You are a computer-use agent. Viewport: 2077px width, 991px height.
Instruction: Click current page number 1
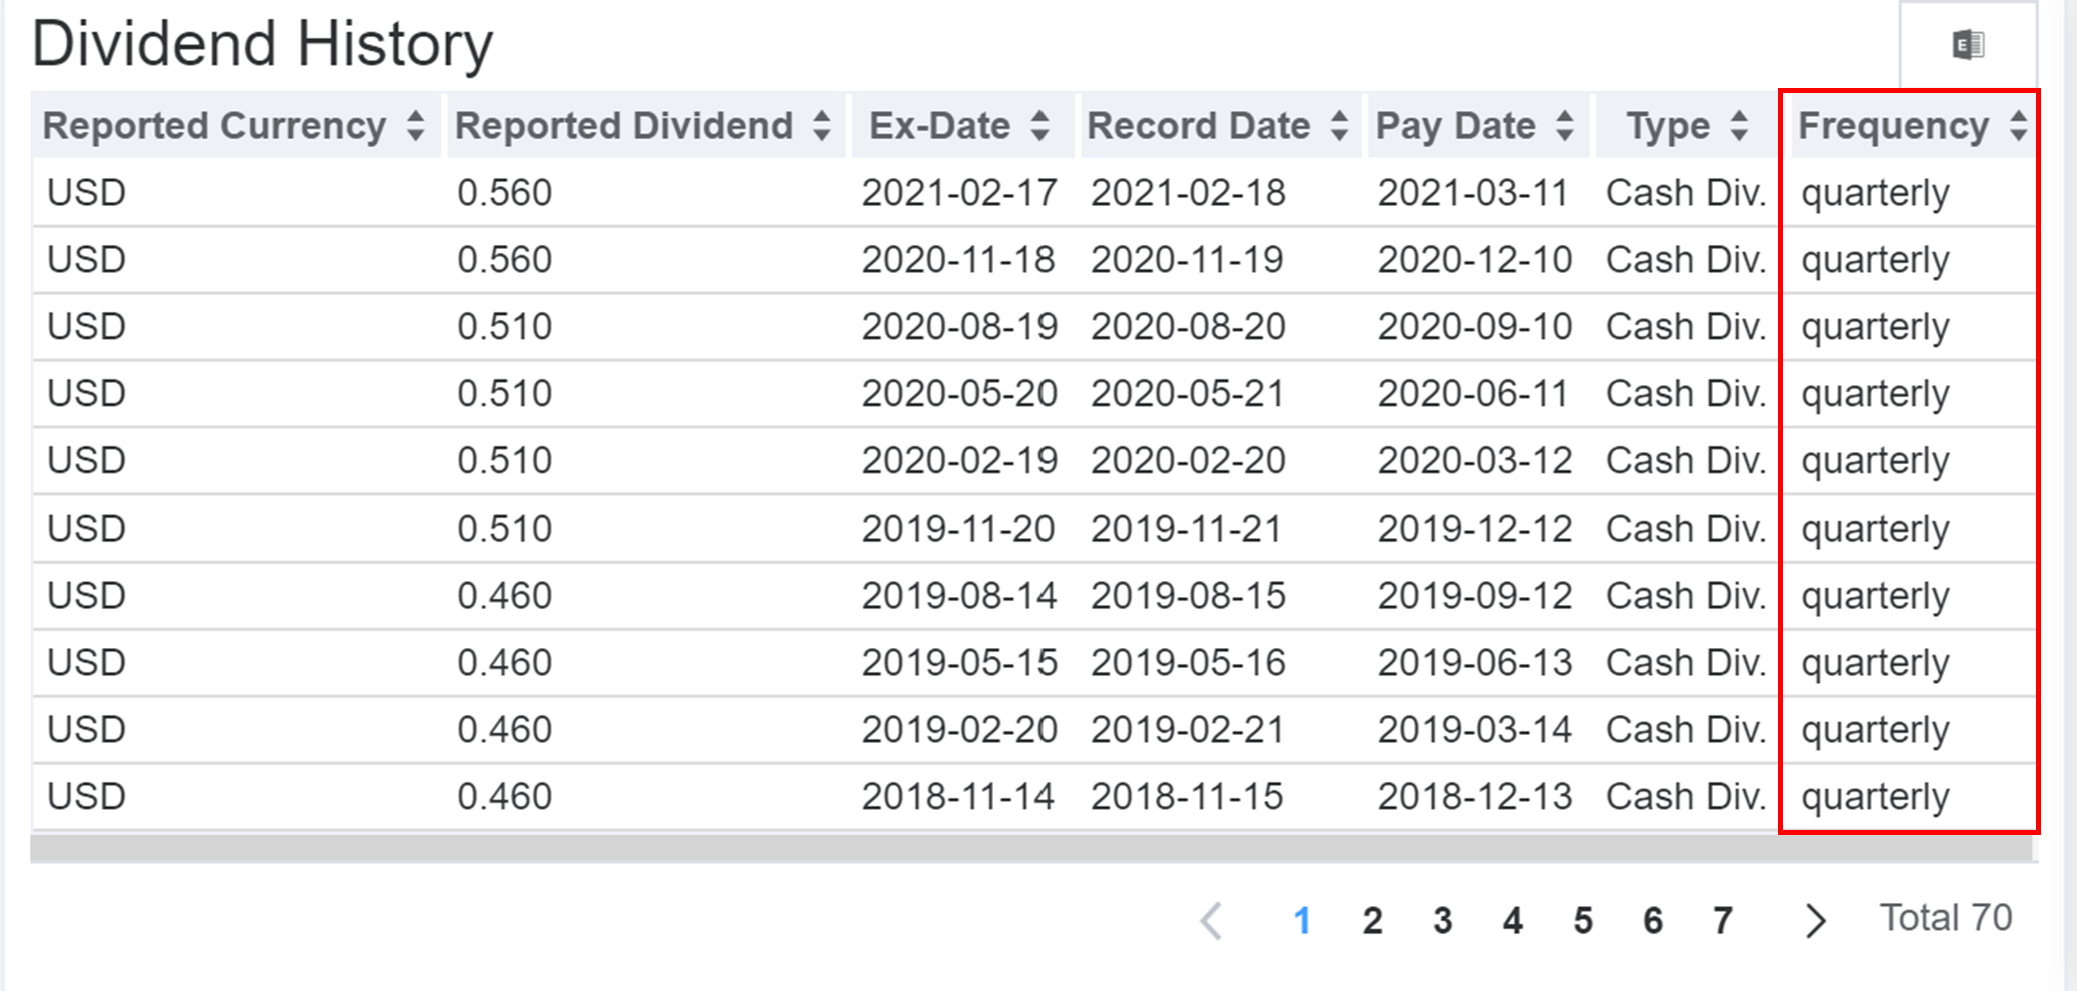1302,920
